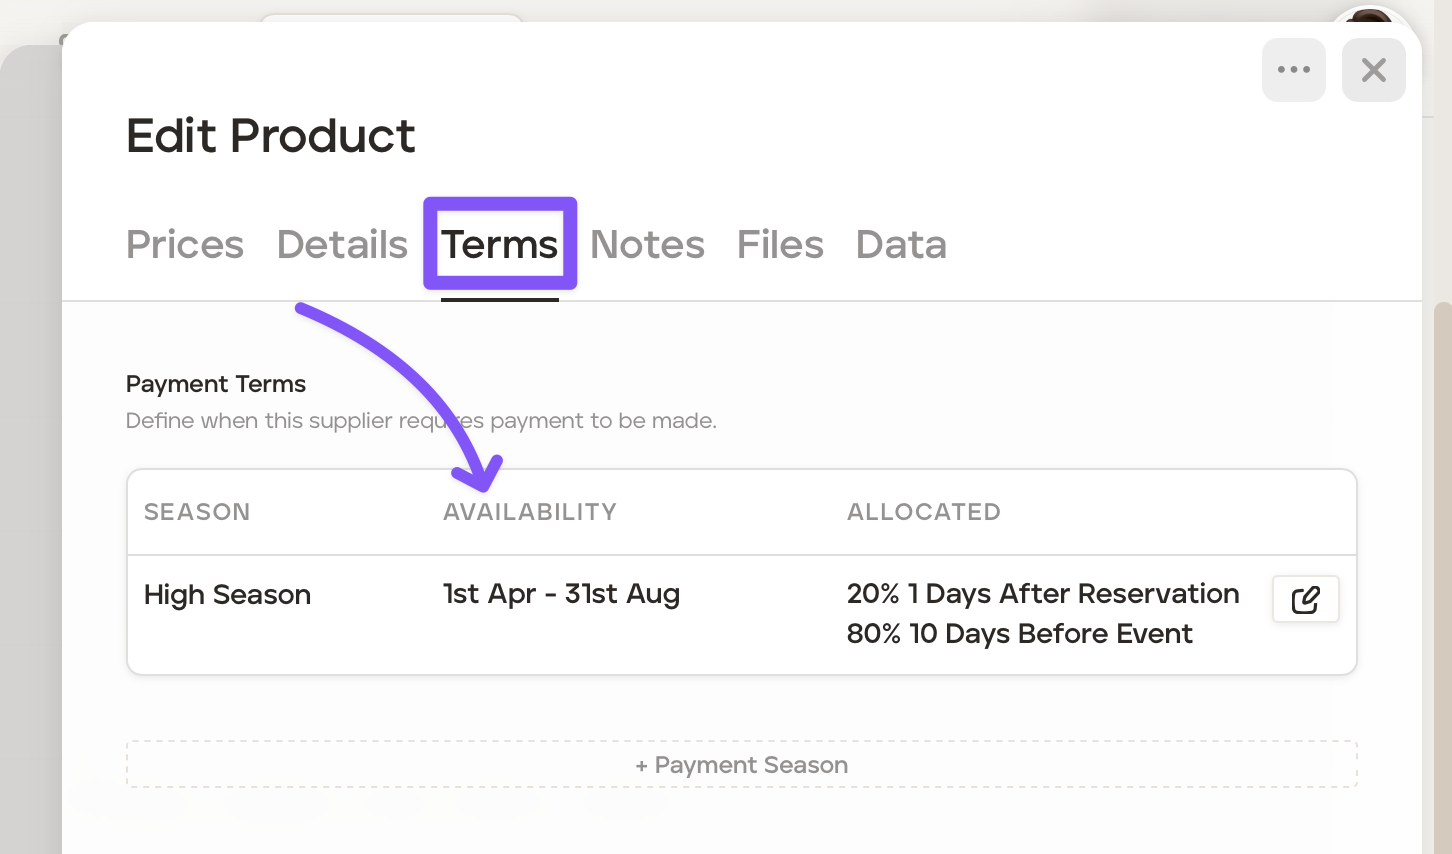
Task: Go to the Notes tab
Action: pyautogui.click(x=647, y=245)
